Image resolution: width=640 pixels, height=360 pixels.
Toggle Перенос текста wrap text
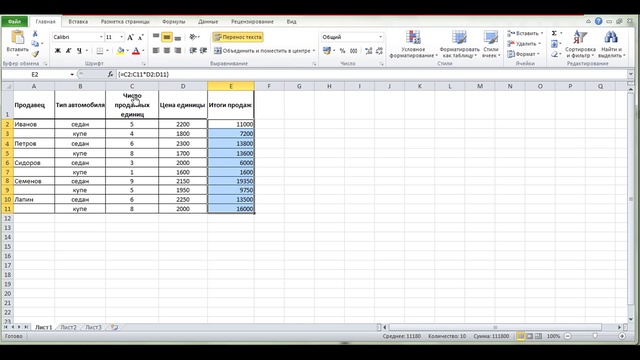pyautogui.click(x=238, y=37)
